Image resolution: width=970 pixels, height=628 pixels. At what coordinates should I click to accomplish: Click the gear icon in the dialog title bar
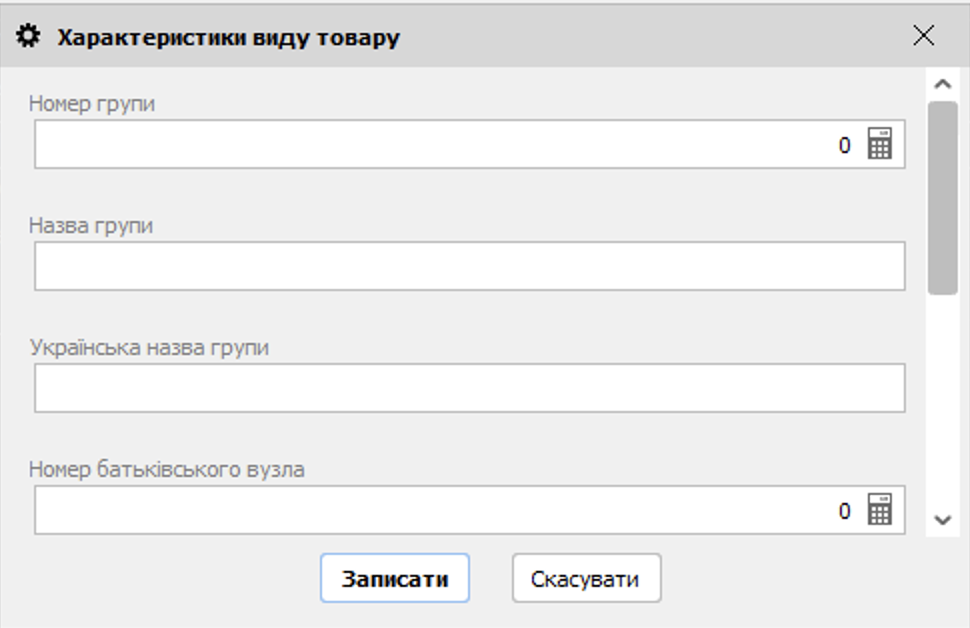[x=30, y=36]
